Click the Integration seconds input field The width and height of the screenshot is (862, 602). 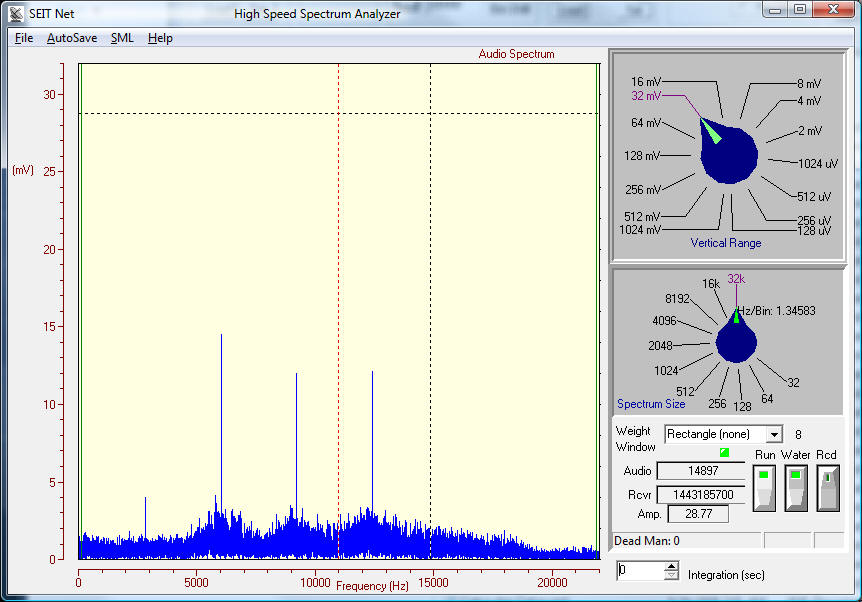coord(637,571)
